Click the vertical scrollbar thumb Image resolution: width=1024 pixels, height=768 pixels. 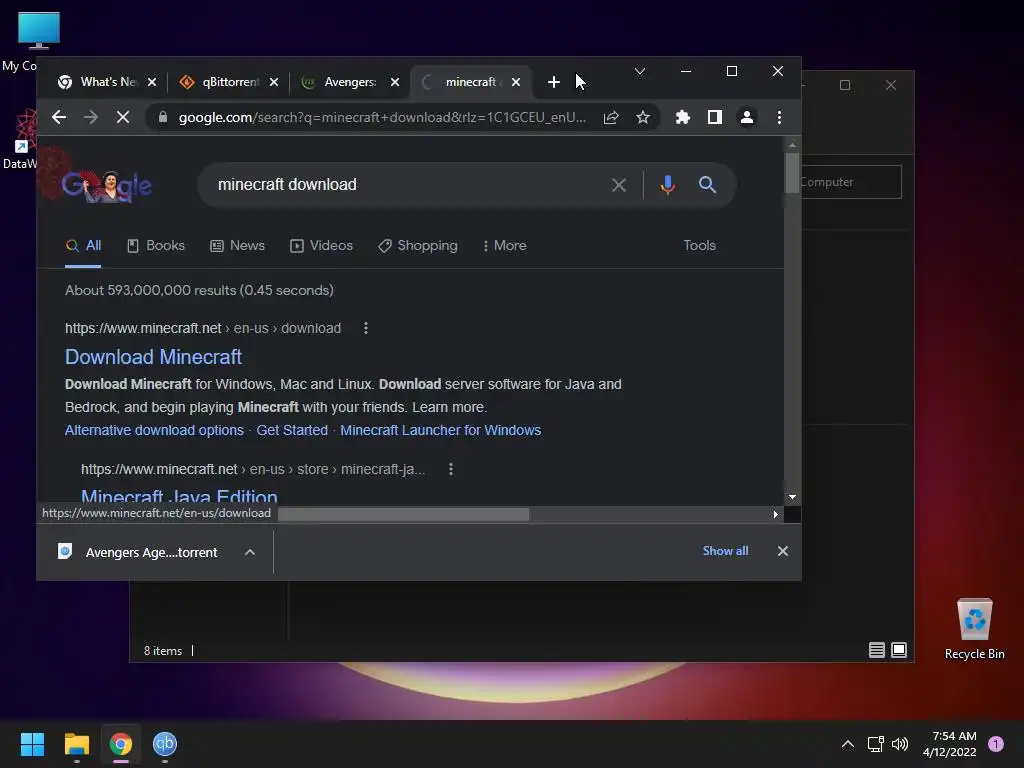tap(792, 173)
